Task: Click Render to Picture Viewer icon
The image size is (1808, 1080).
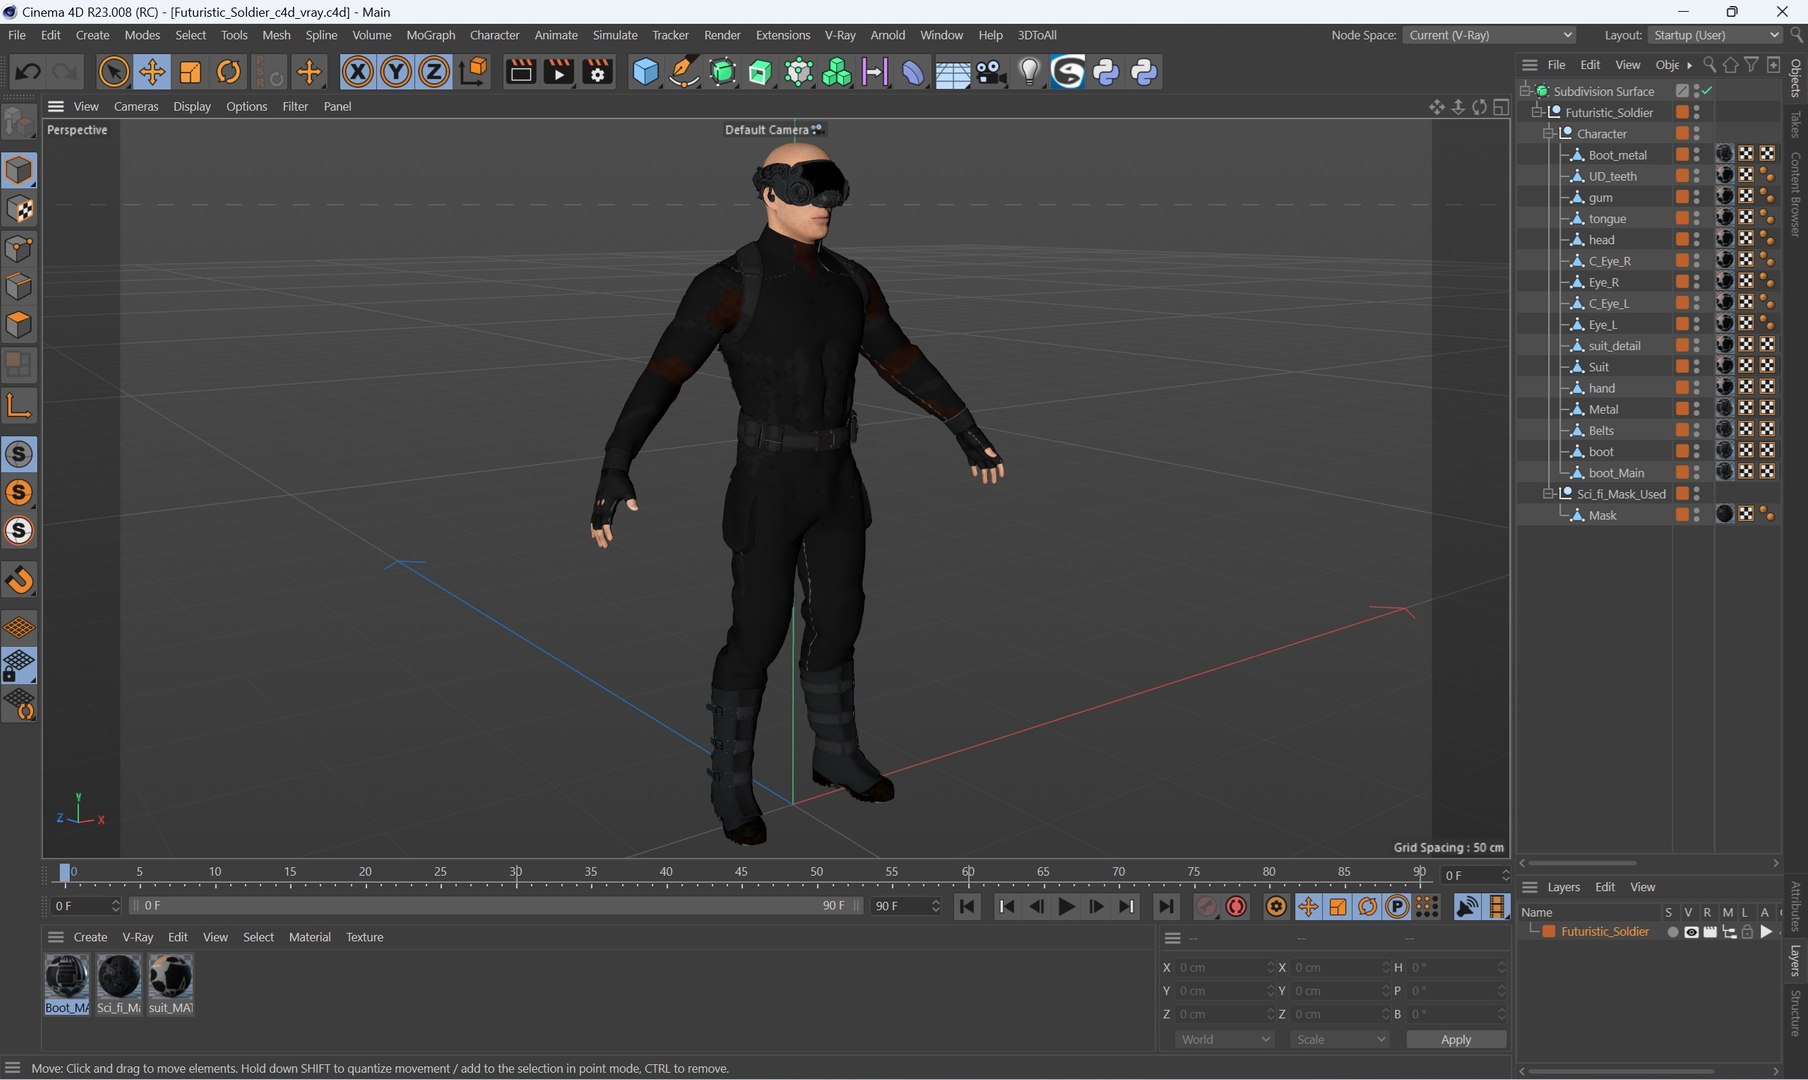Action: click(x=559, y=72)
